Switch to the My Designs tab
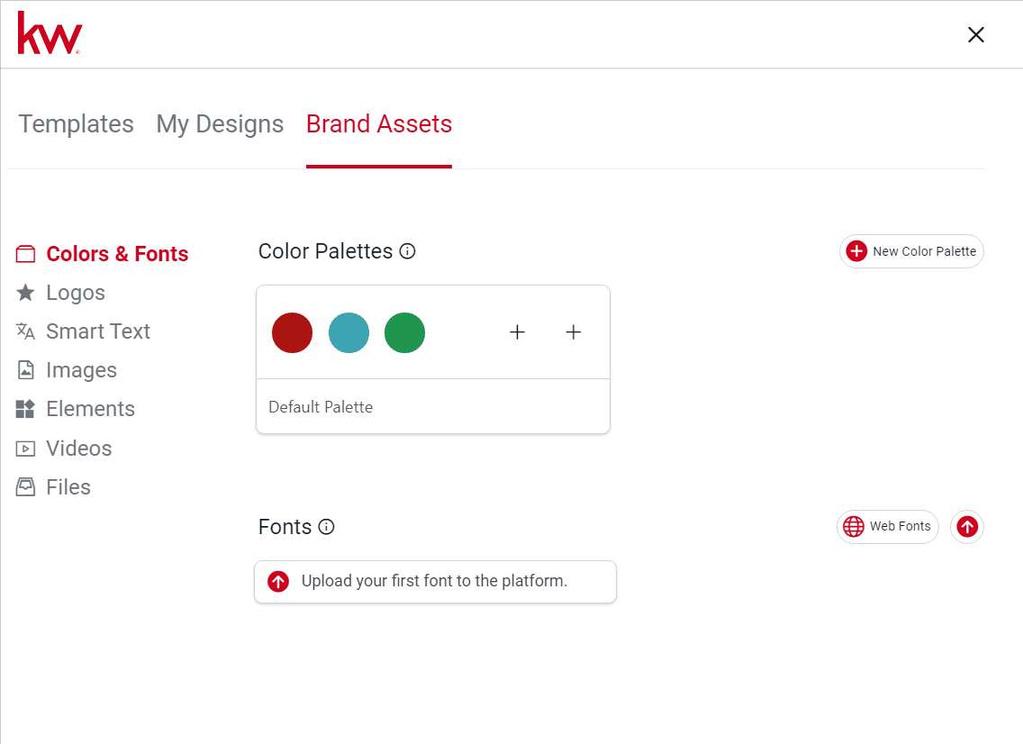 (x=220, y=124)
